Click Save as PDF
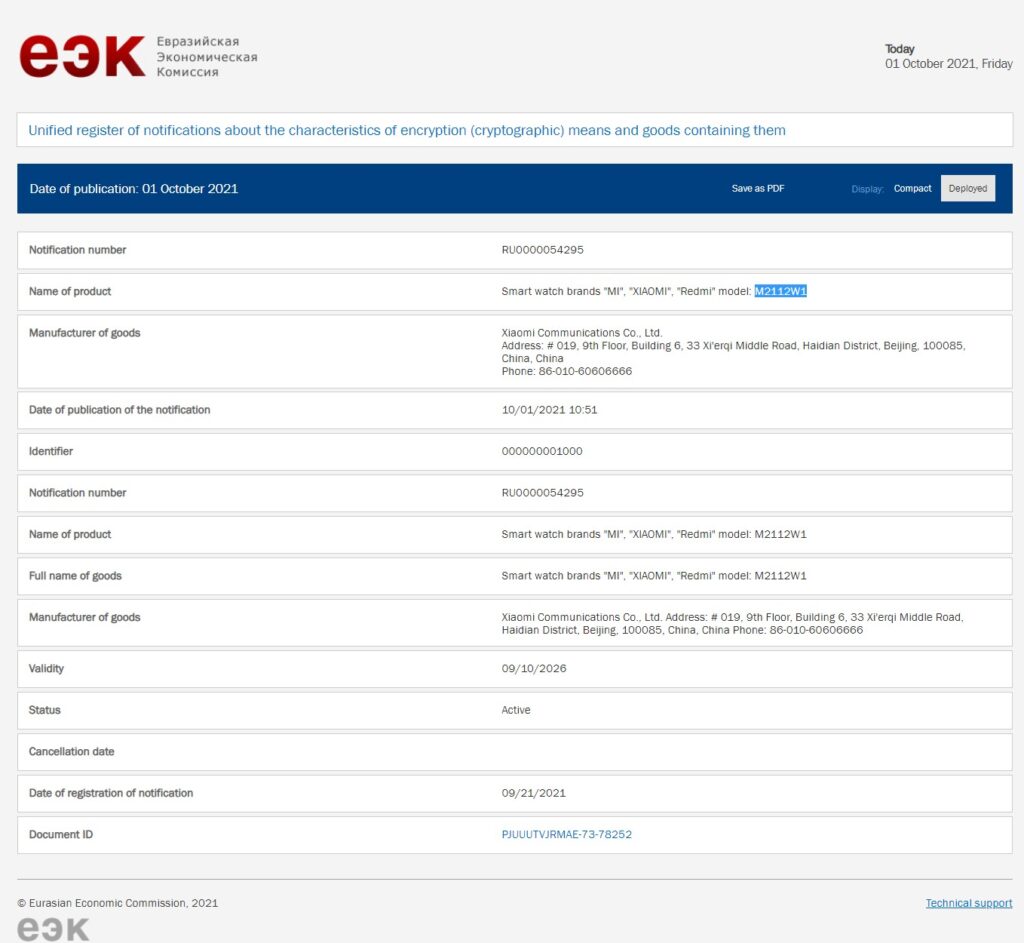The height and width of the screenshot is (943, 1024). pos(757,188)
